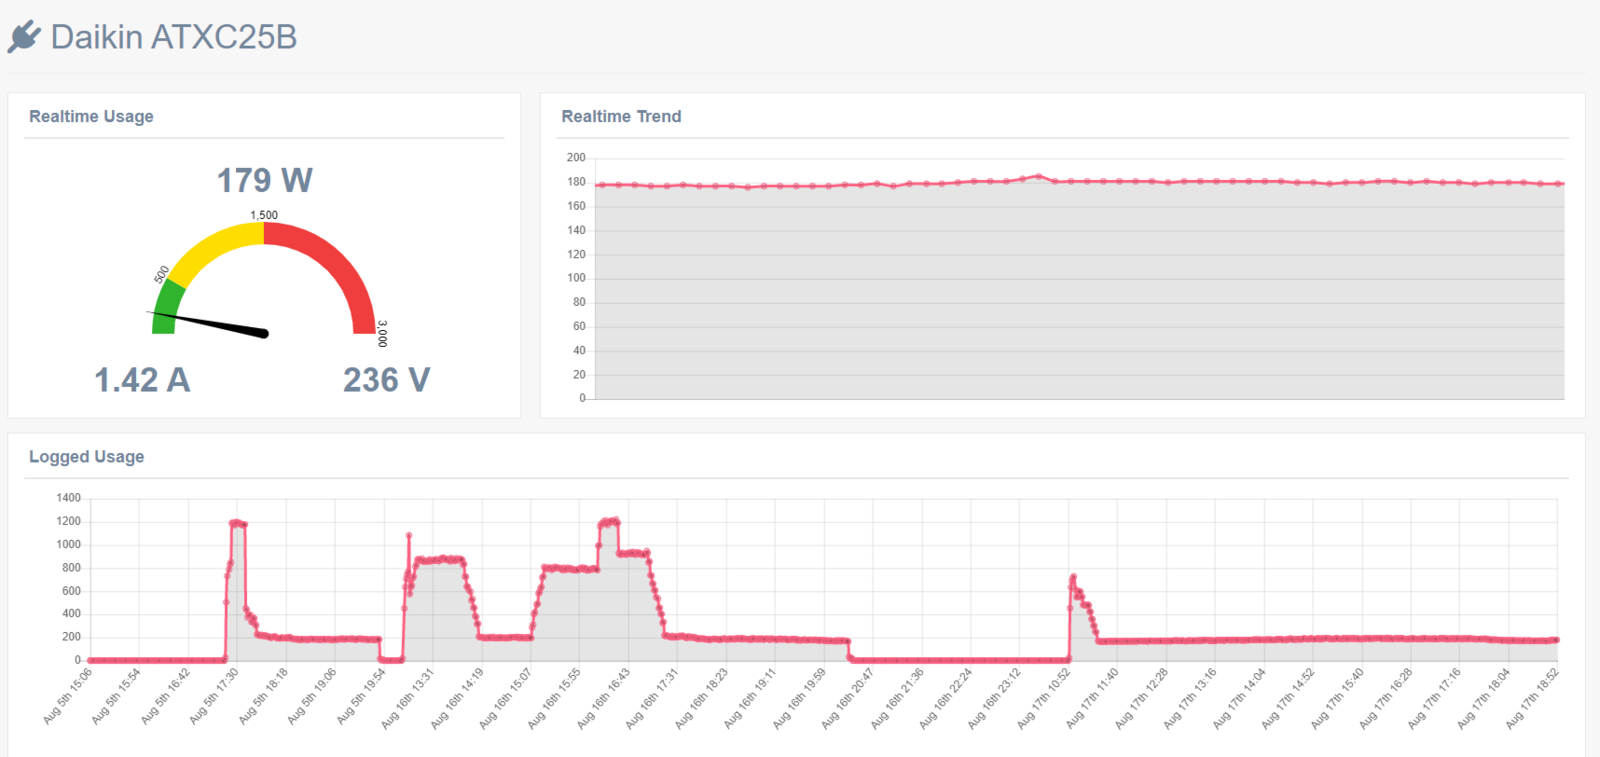Screen dimensions: 1600x757
Task: Click the gauge needle in Realtime Usage
Action: (210, 323)
